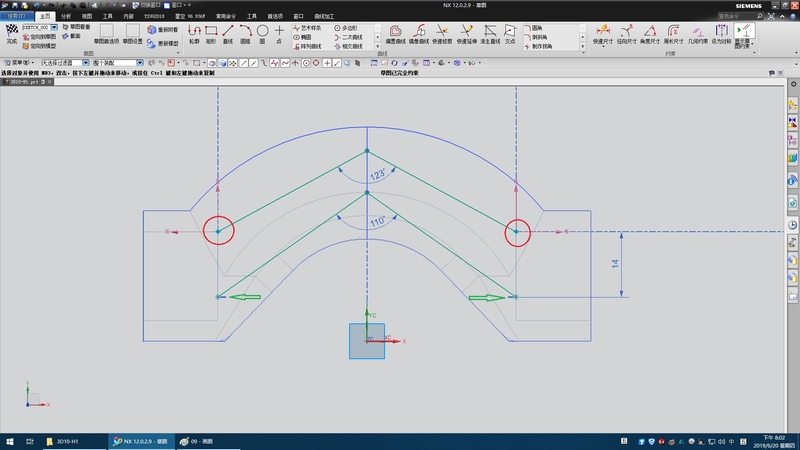
Task: Open the View (视图) ribbon tab
Action: [86, 17]
